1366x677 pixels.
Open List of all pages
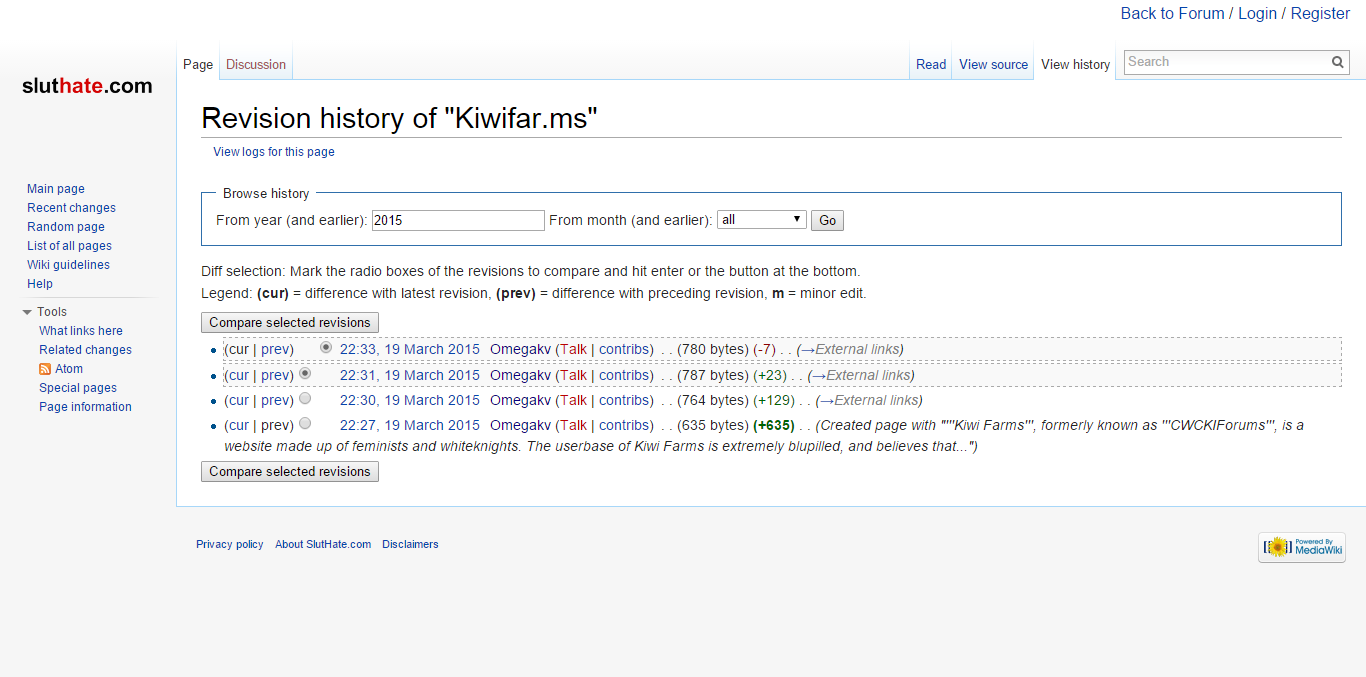pyautogui.click(x=69, y=246)
